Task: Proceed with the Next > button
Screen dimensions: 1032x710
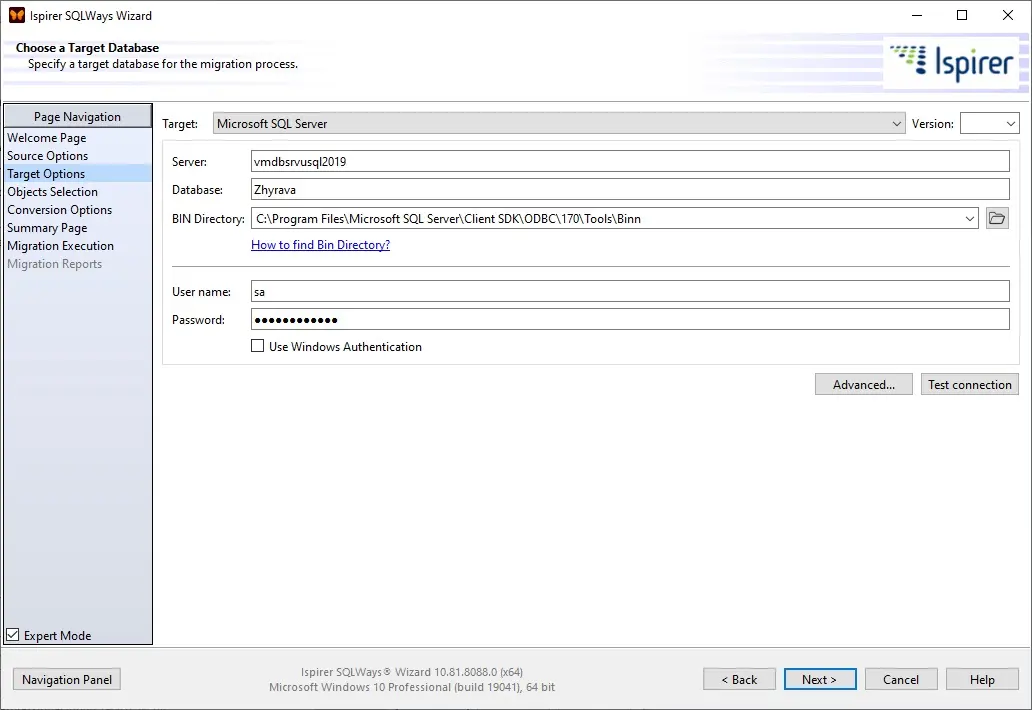Action: click(x=820, y=679)
